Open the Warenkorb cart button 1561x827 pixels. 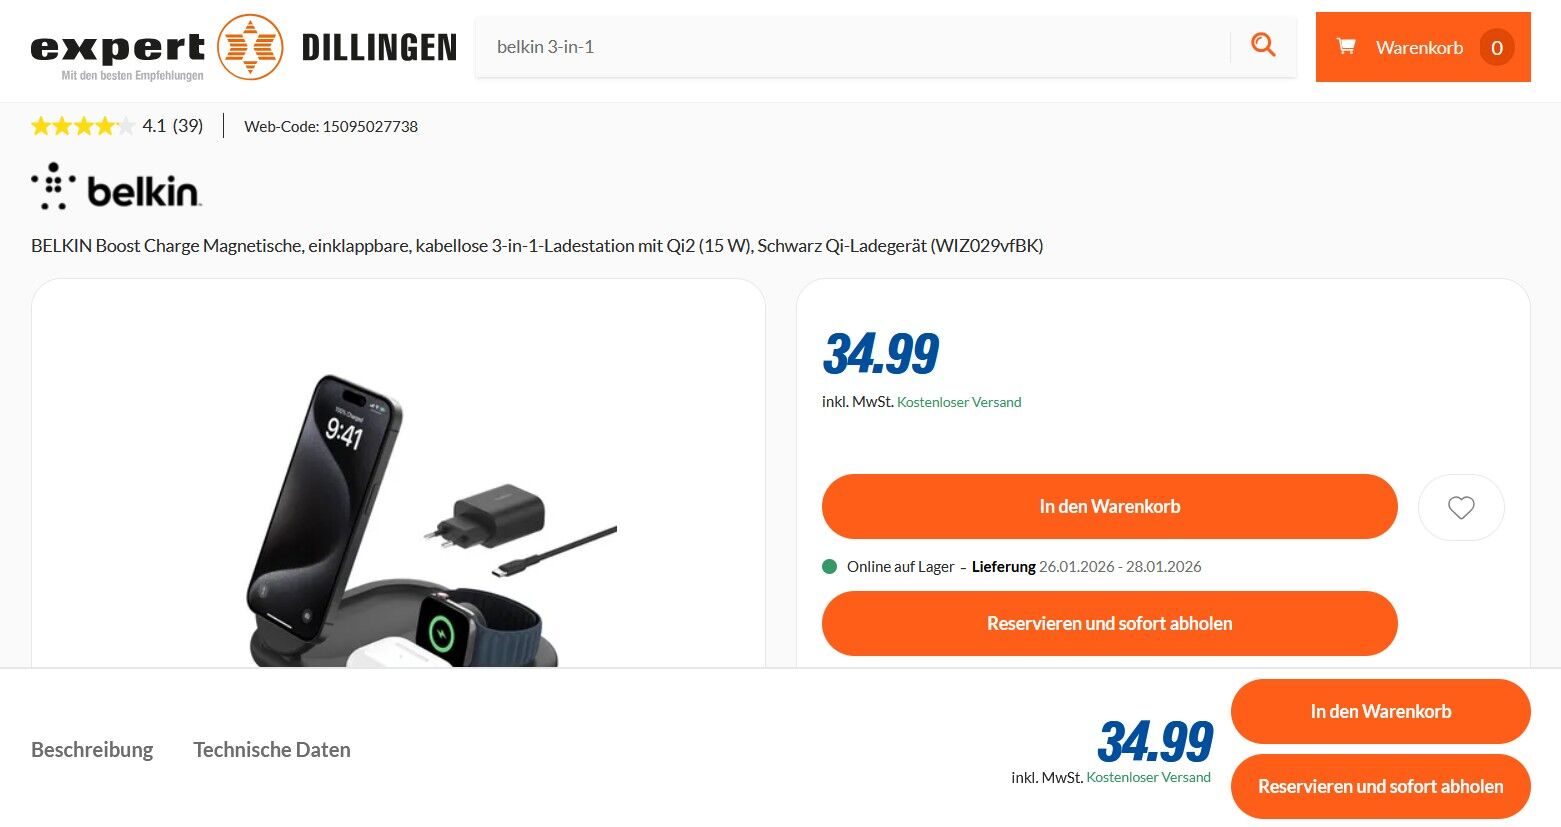pos(1423,47)
